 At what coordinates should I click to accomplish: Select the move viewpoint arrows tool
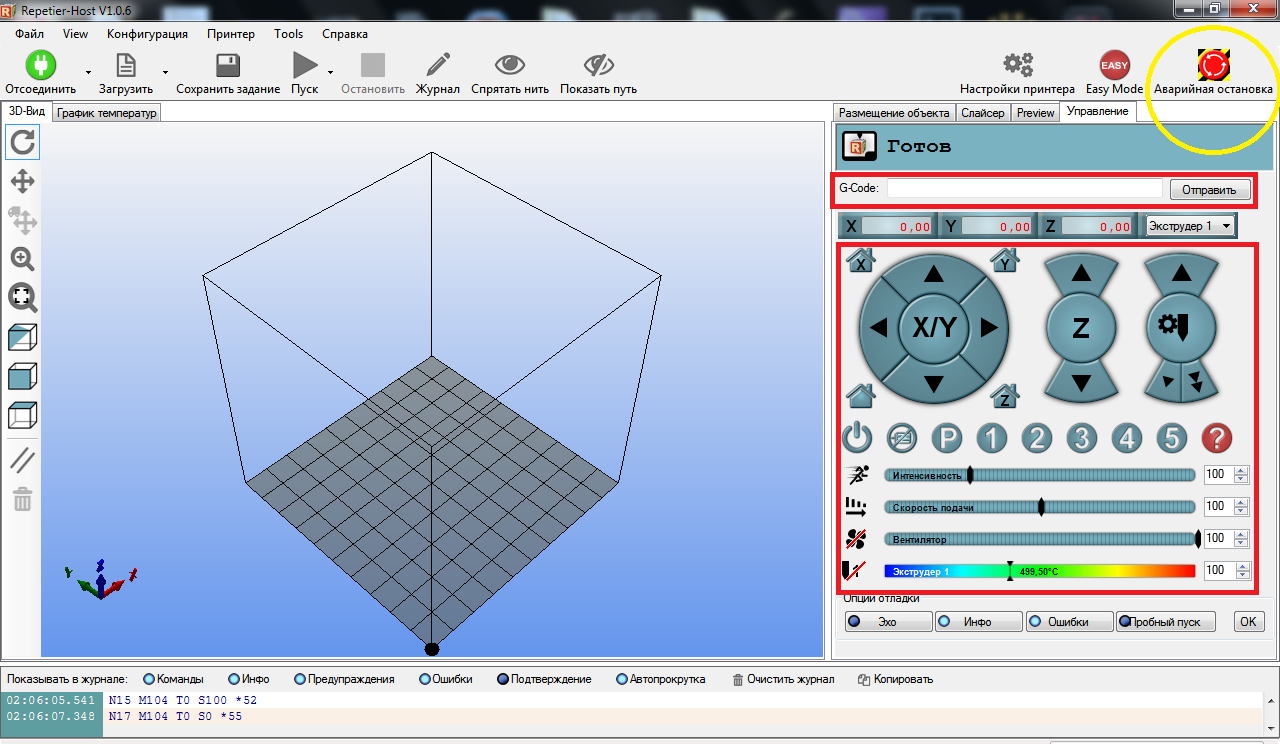(x=23, y=181)
